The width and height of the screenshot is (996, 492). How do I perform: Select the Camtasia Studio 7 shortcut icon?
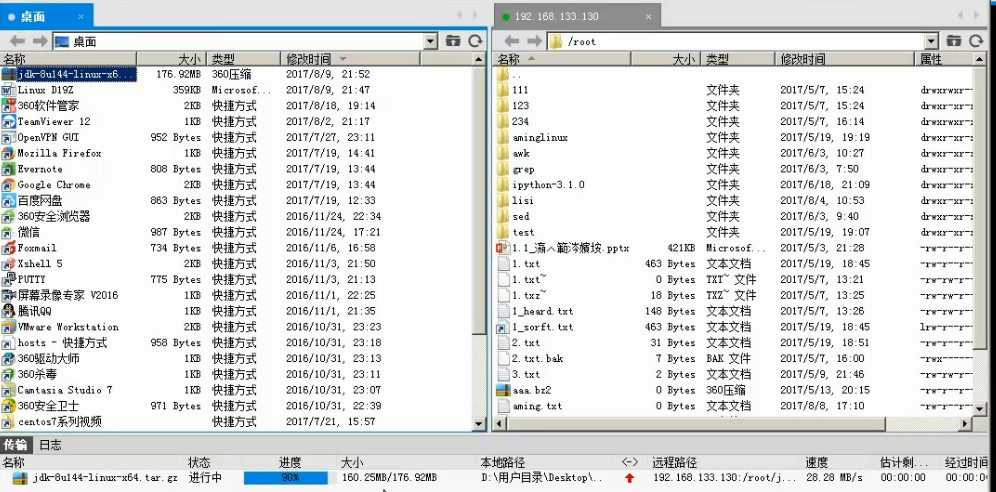coord(8,390)
